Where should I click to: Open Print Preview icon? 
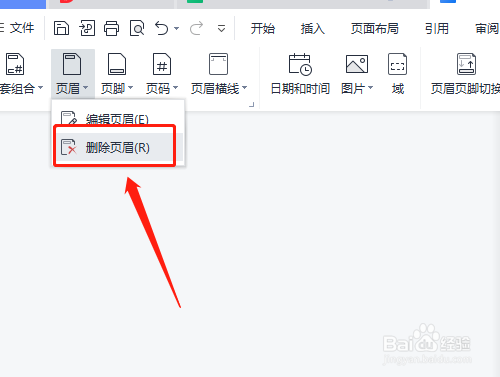[x=137, y=28]
